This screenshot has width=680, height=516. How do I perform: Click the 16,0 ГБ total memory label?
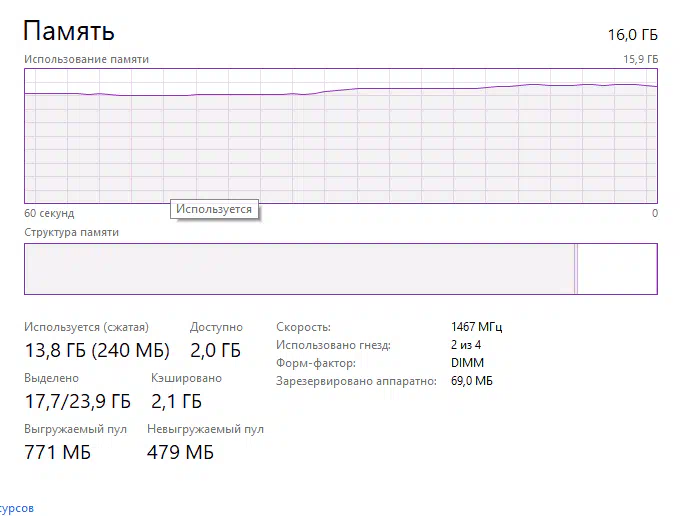click(x=632, y=35)
